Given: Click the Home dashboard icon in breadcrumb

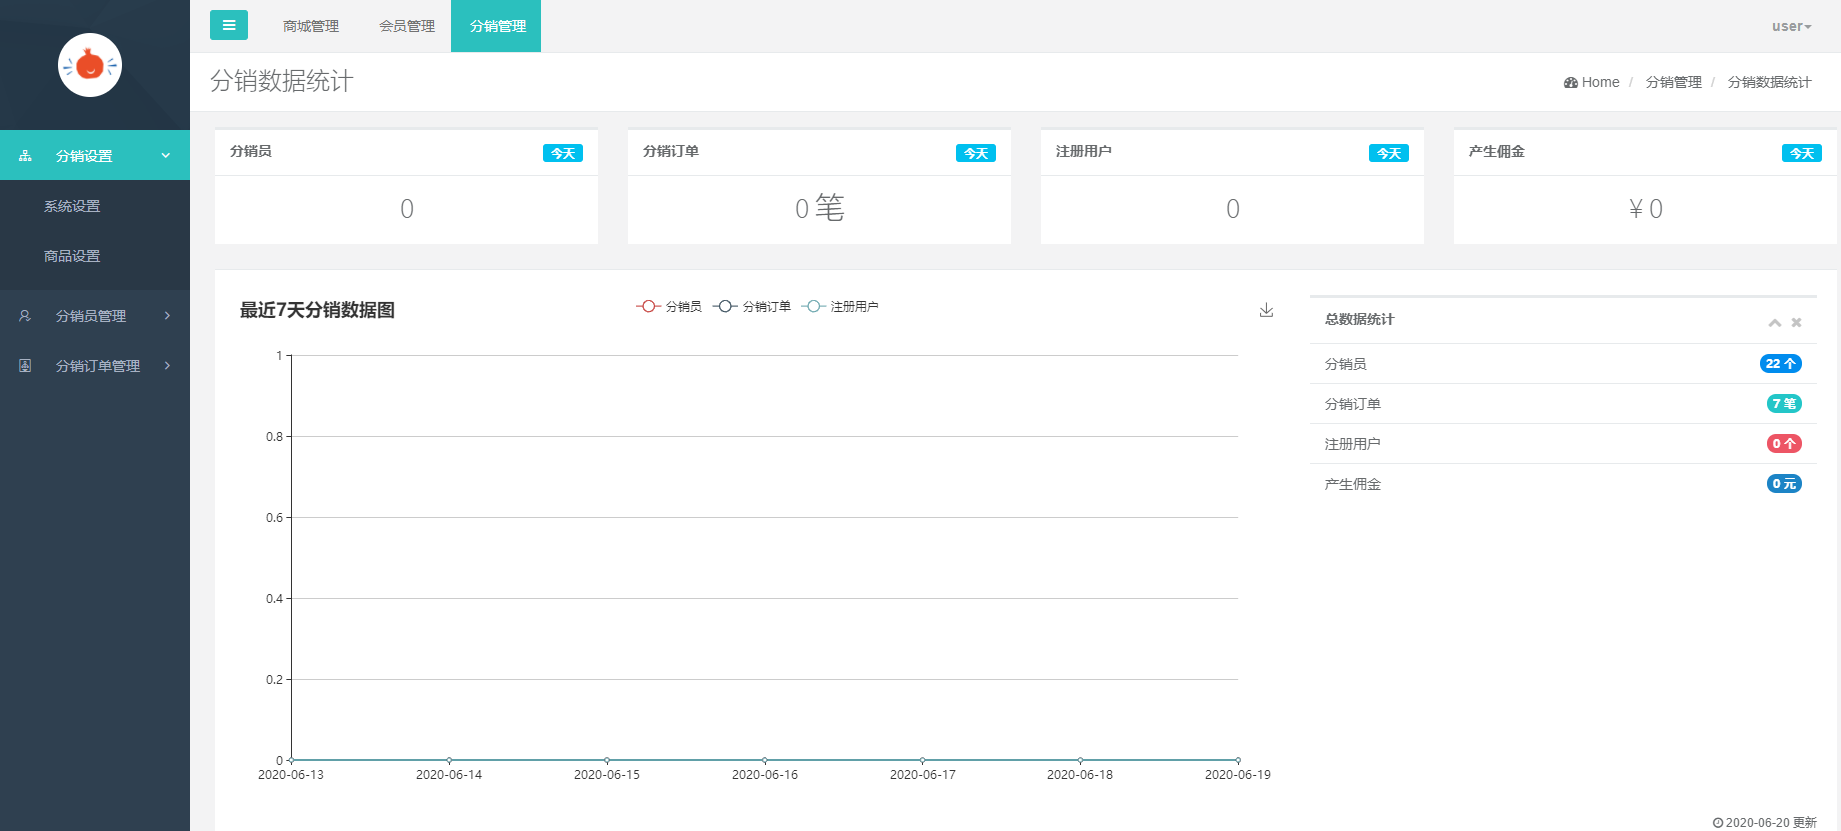Looking at the screenshot, I should point(1571,82).
